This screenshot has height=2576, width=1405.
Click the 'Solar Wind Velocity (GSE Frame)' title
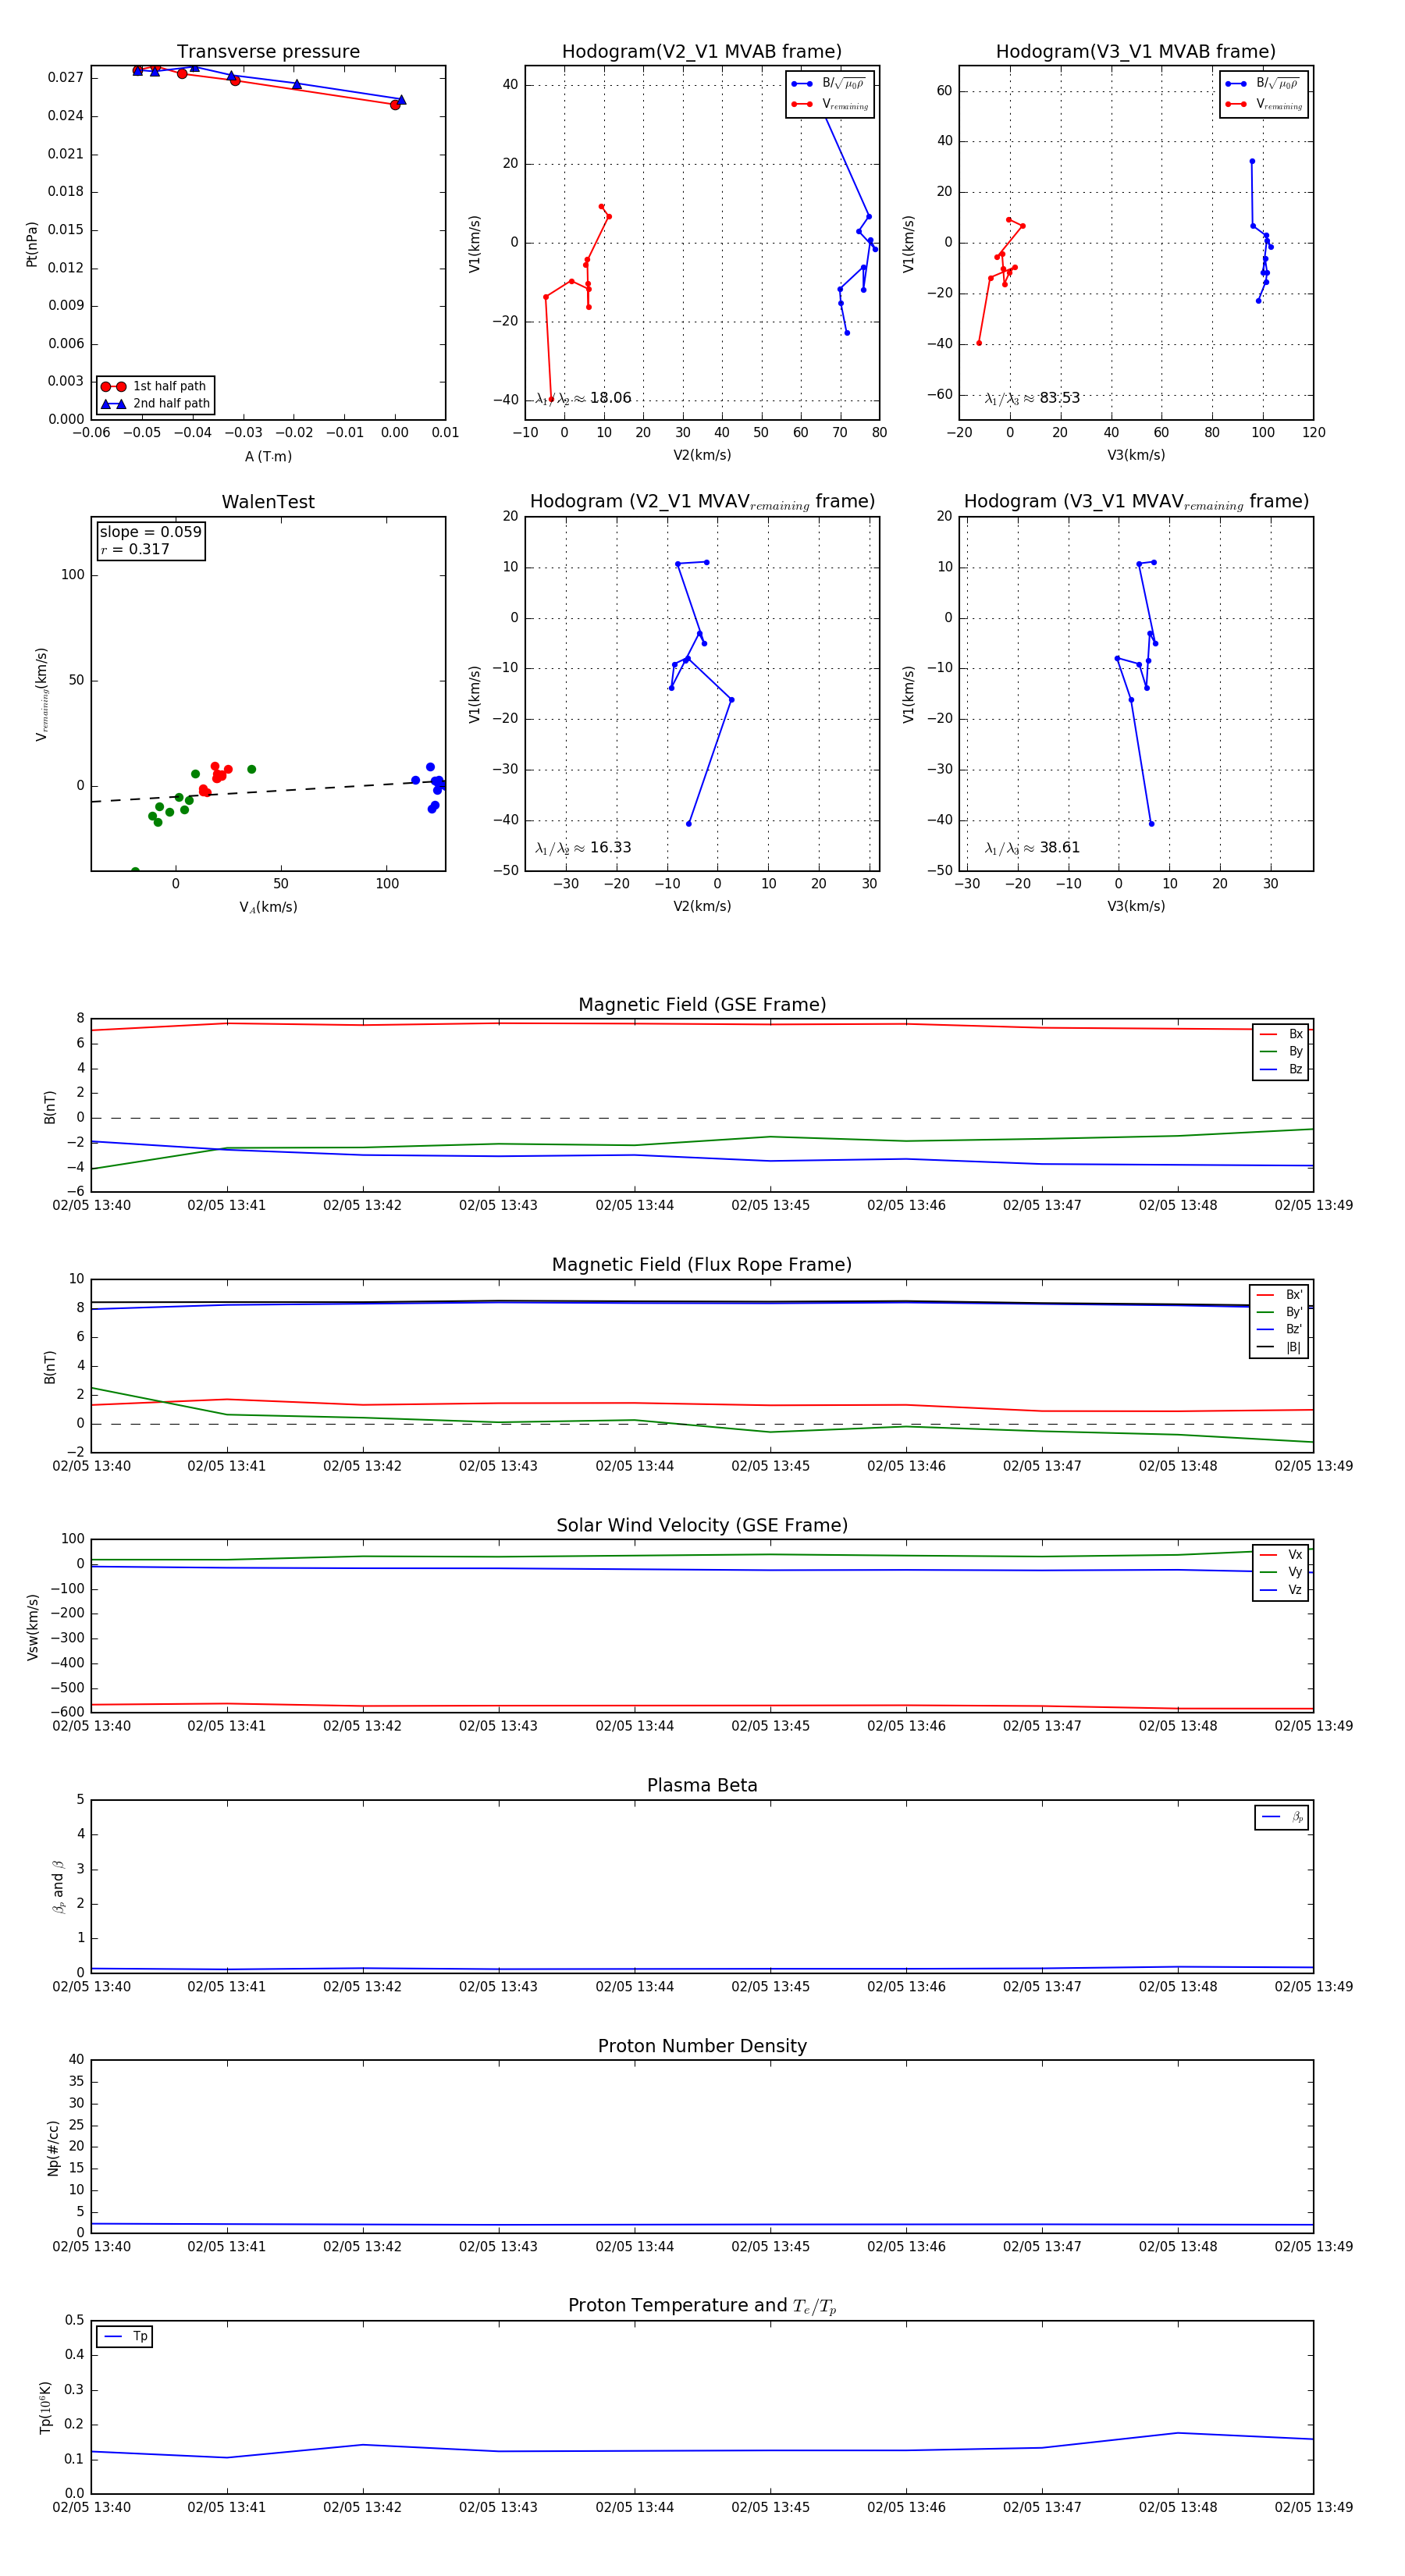pyautogui.click(x=702, y=1526)
